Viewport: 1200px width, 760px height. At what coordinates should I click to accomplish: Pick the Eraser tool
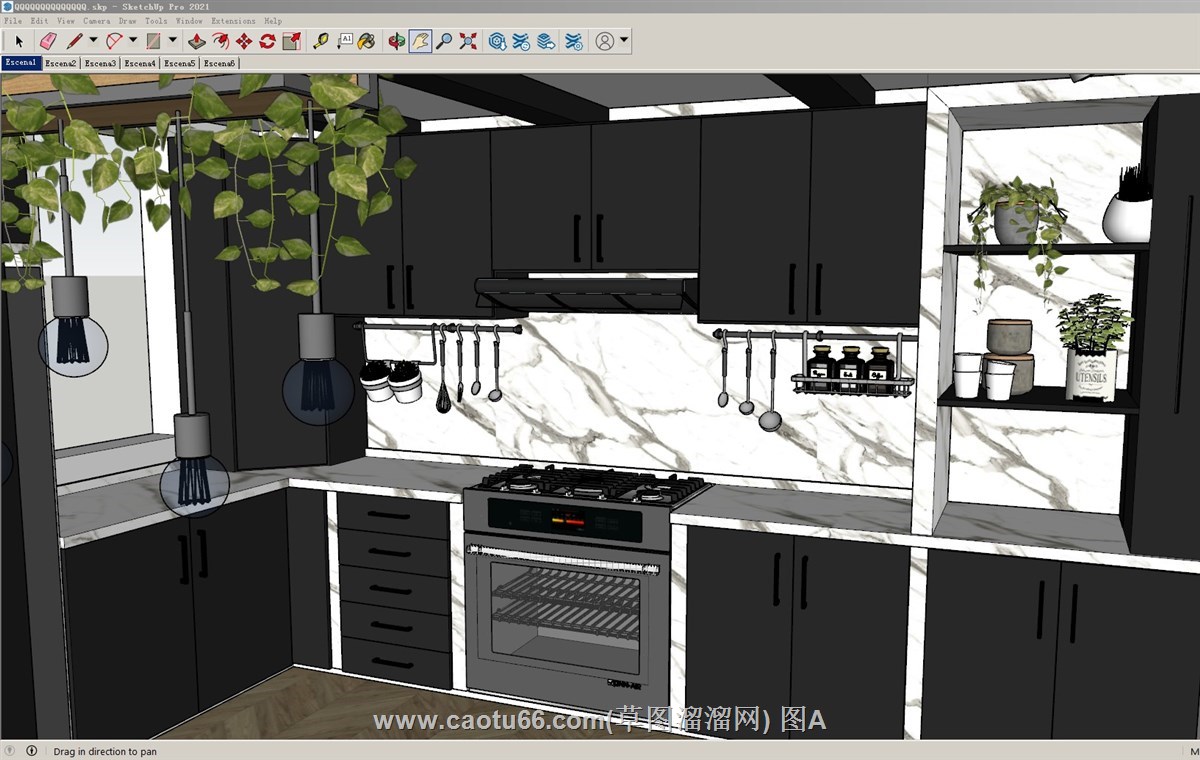click(x=47, y=41)
